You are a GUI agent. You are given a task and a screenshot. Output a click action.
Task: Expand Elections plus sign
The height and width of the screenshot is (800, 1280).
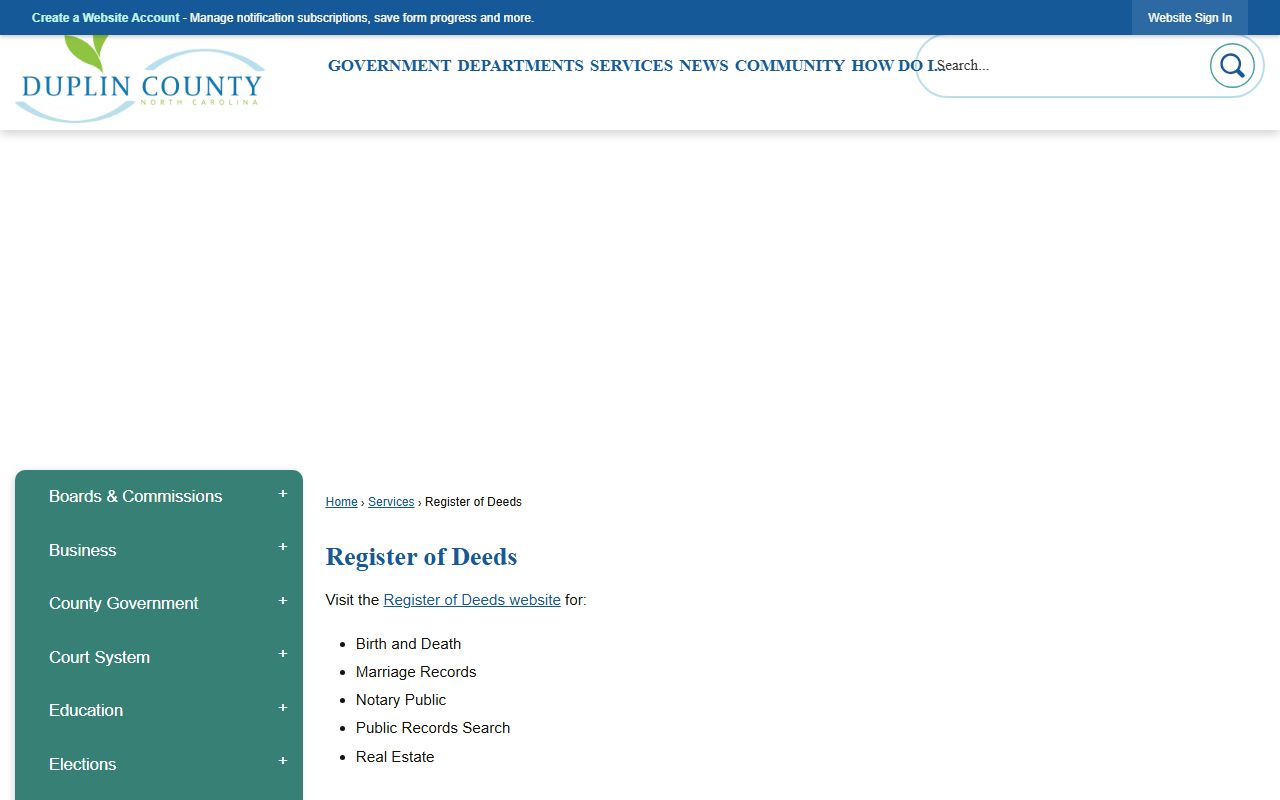point(283,761)
